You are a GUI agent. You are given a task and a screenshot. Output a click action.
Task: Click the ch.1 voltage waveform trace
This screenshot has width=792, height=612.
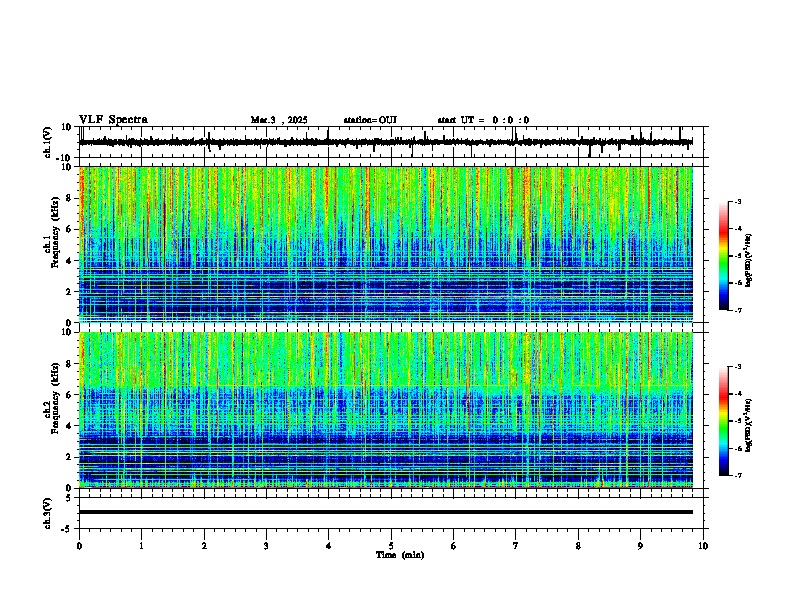pos(385,142)
